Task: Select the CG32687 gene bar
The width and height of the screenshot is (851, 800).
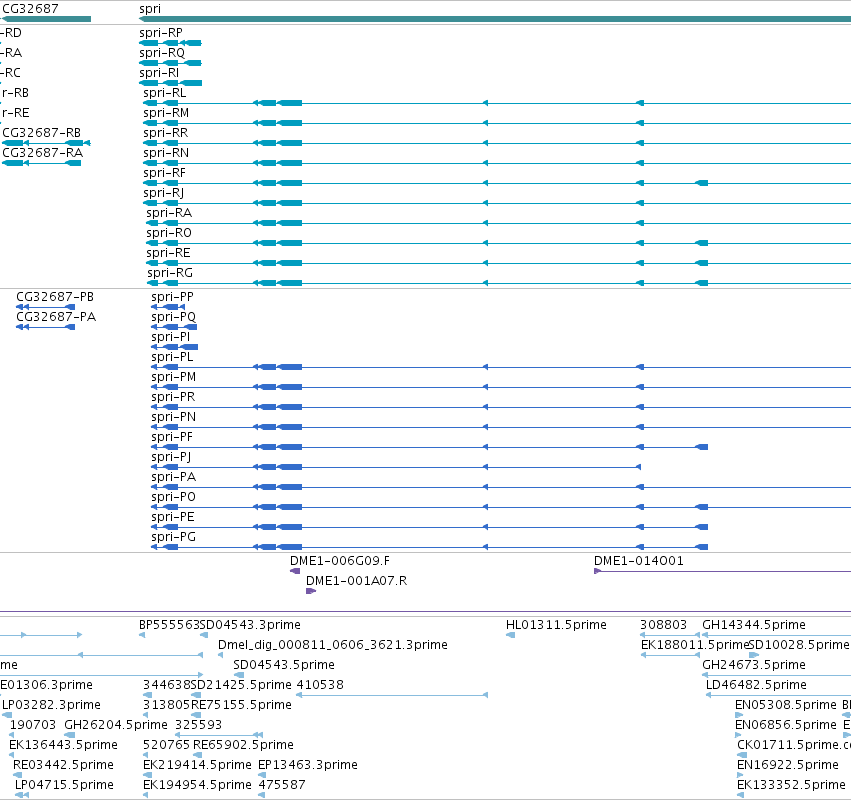Action: tap(46, 19)
